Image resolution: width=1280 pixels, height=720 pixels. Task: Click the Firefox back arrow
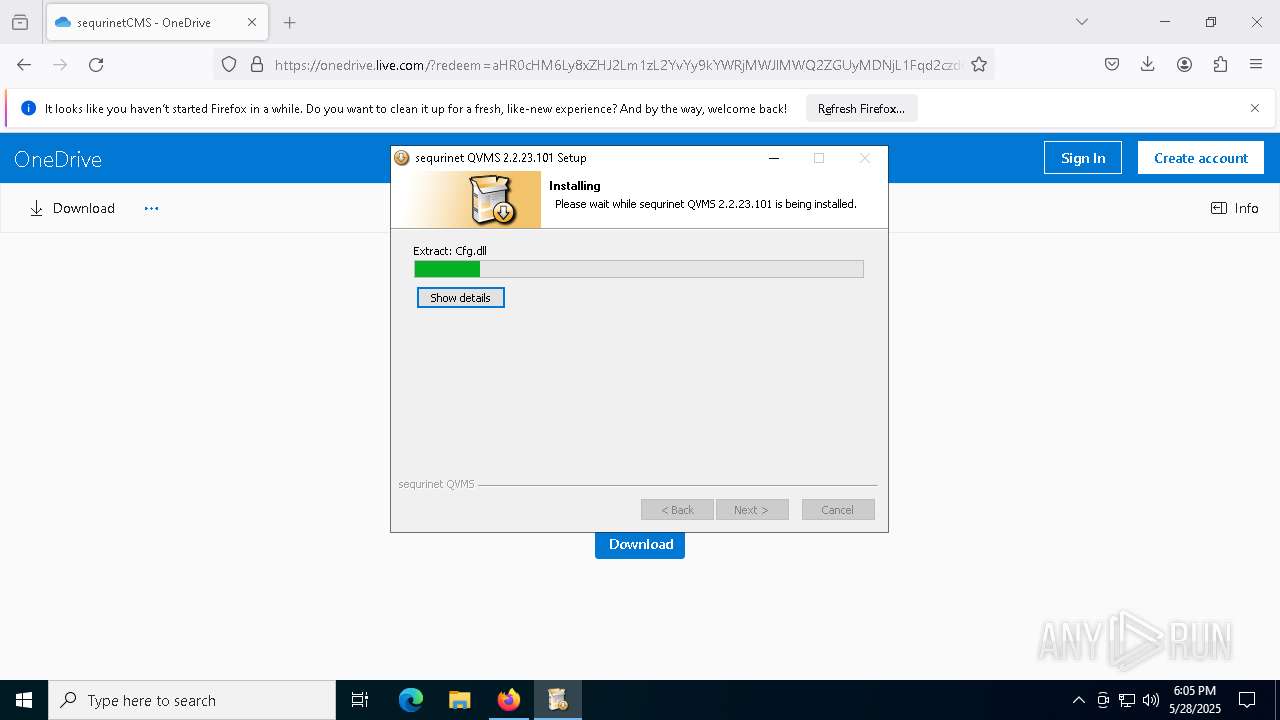[x=24, y=64]
